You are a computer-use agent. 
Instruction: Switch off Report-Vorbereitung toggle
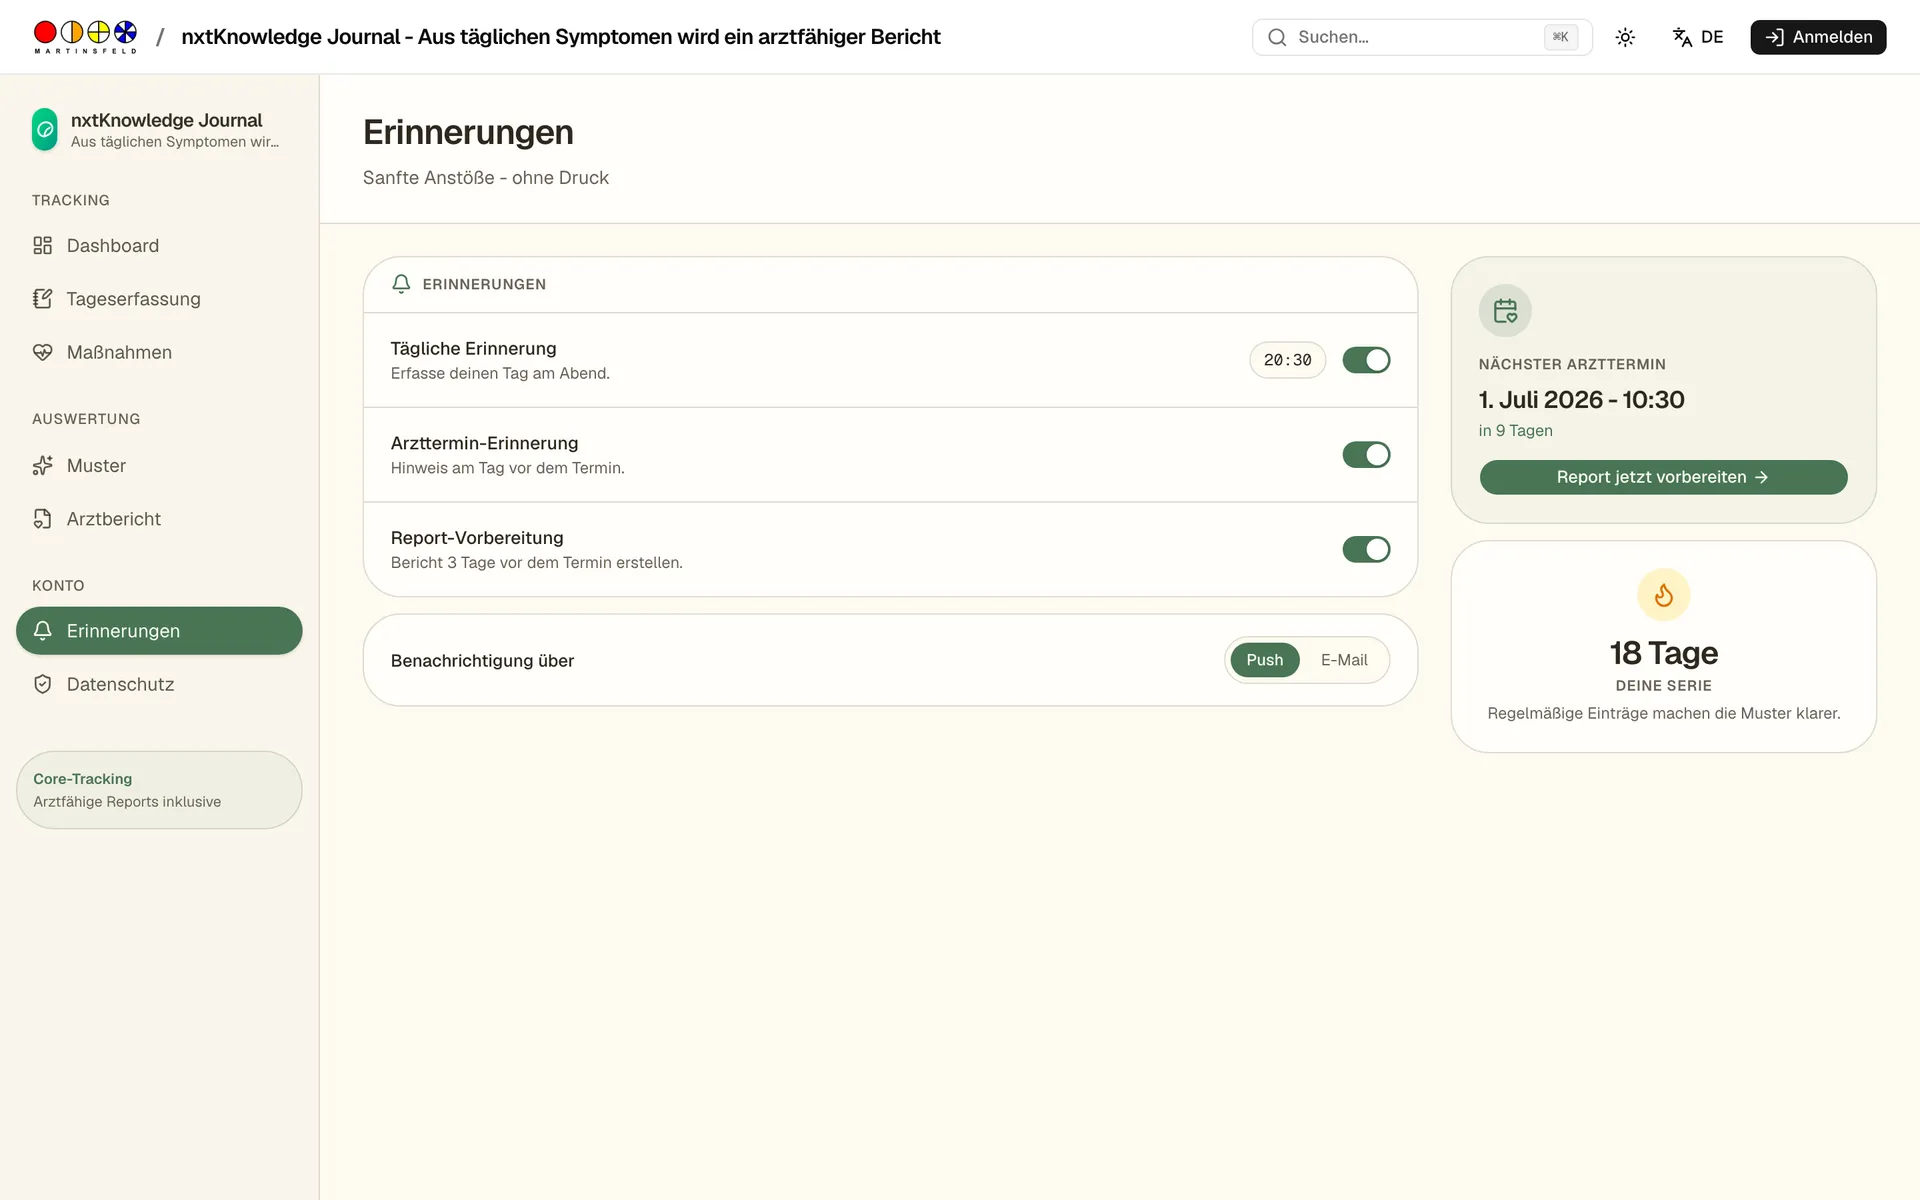(1366, 550)
